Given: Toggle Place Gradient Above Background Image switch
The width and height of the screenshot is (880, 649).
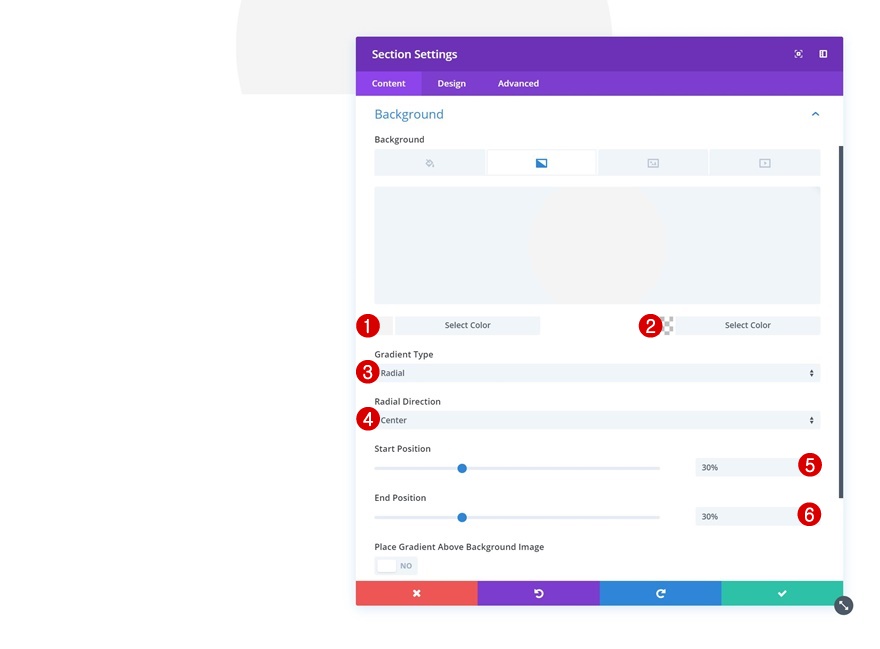Looking at the screenshot, I should point(396,565).
